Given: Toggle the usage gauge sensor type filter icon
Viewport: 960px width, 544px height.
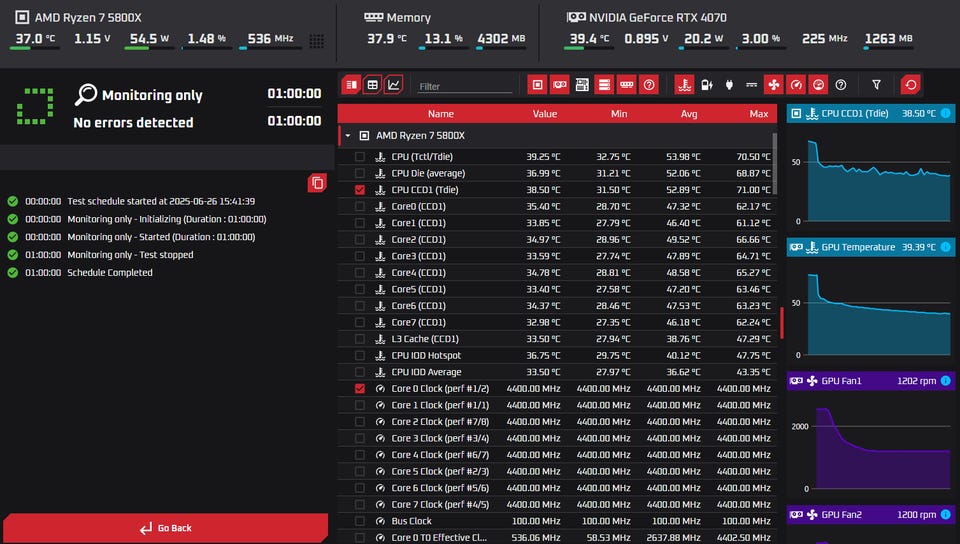Looking at the screenshot, I should [x=819, y=85].
